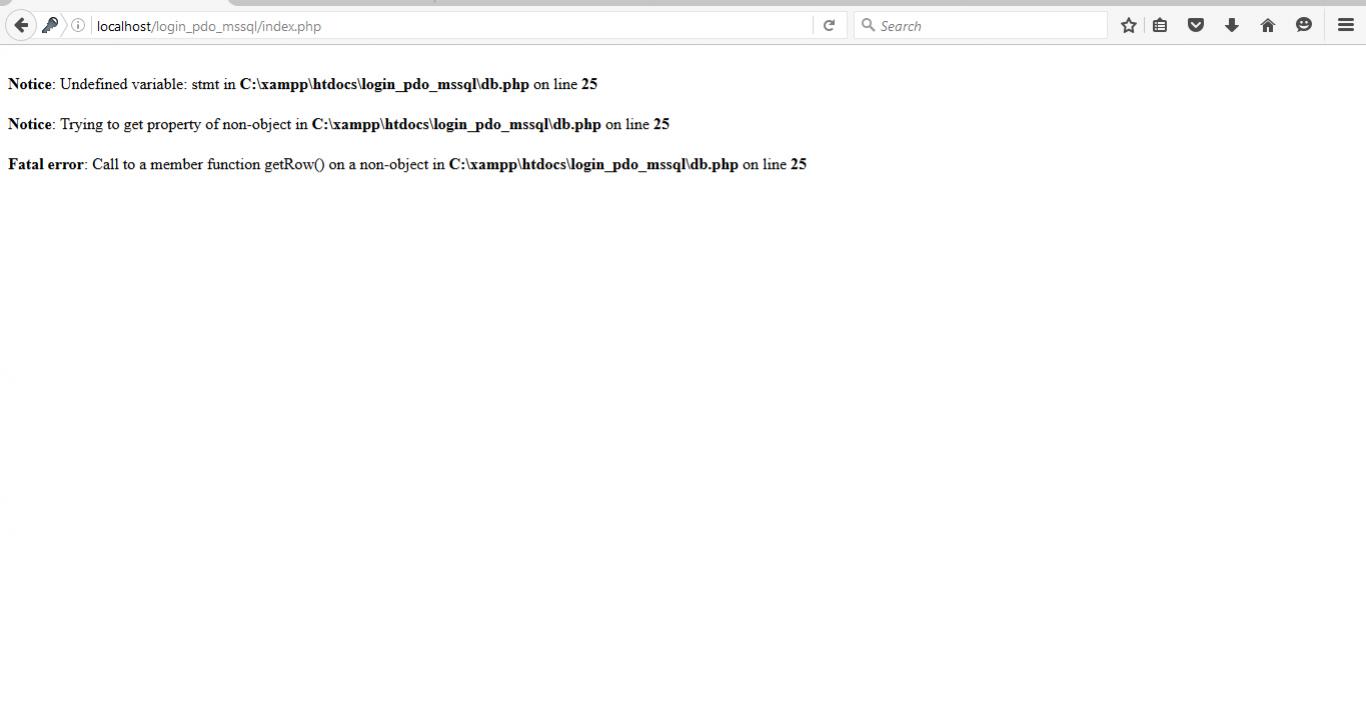Reload the index.php page
1366x702 pixels.
(x=829, y=25)
